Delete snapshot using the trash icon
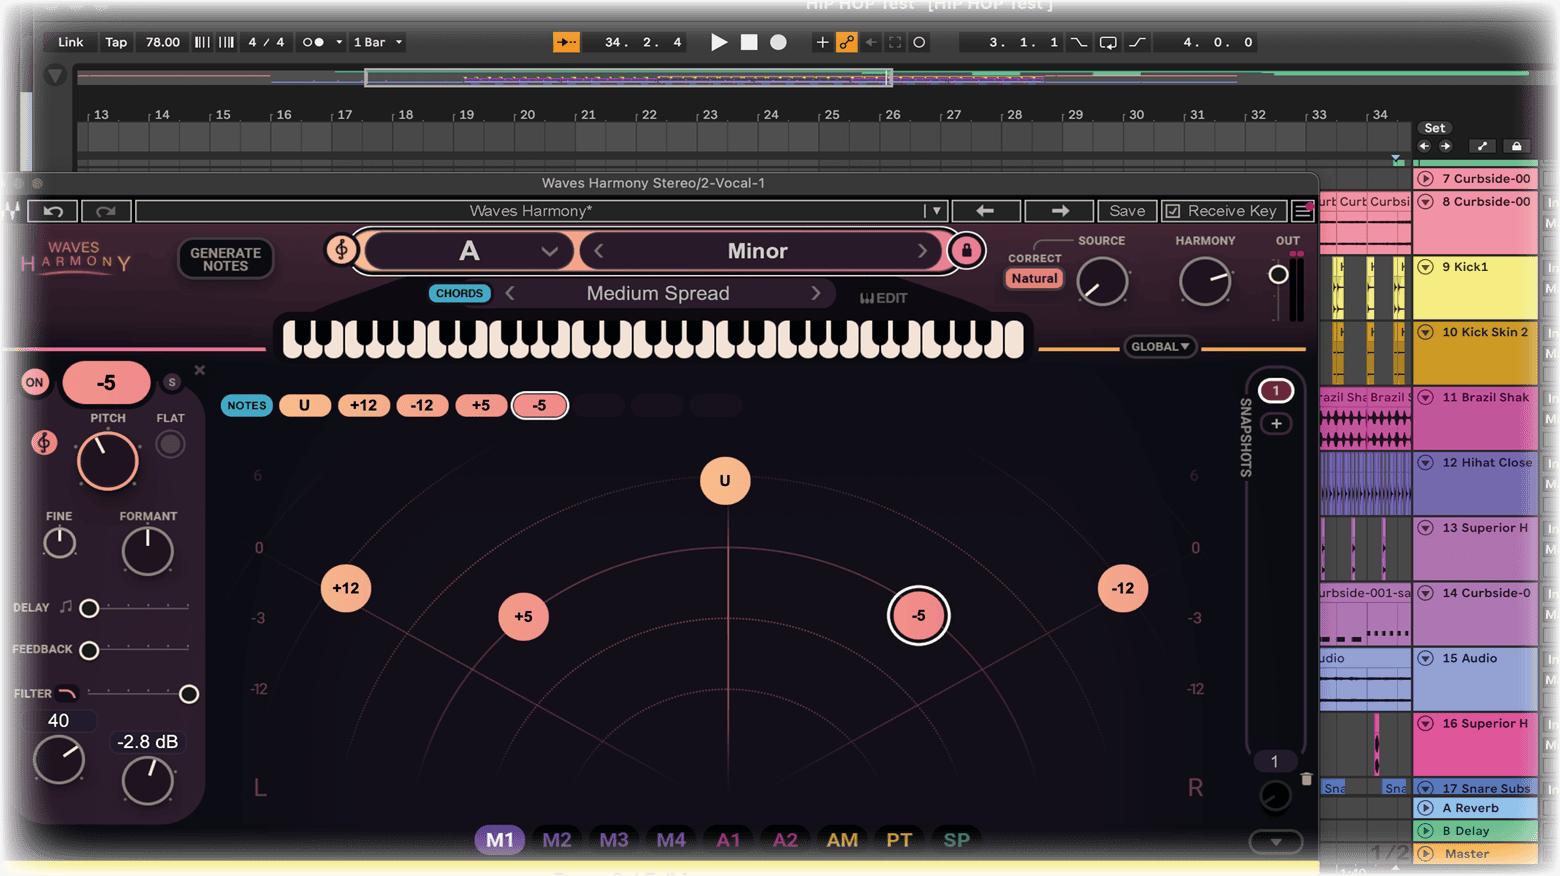Image resolution: width=1560 pixels, height=876 pixels. (x=1306, y=779)
